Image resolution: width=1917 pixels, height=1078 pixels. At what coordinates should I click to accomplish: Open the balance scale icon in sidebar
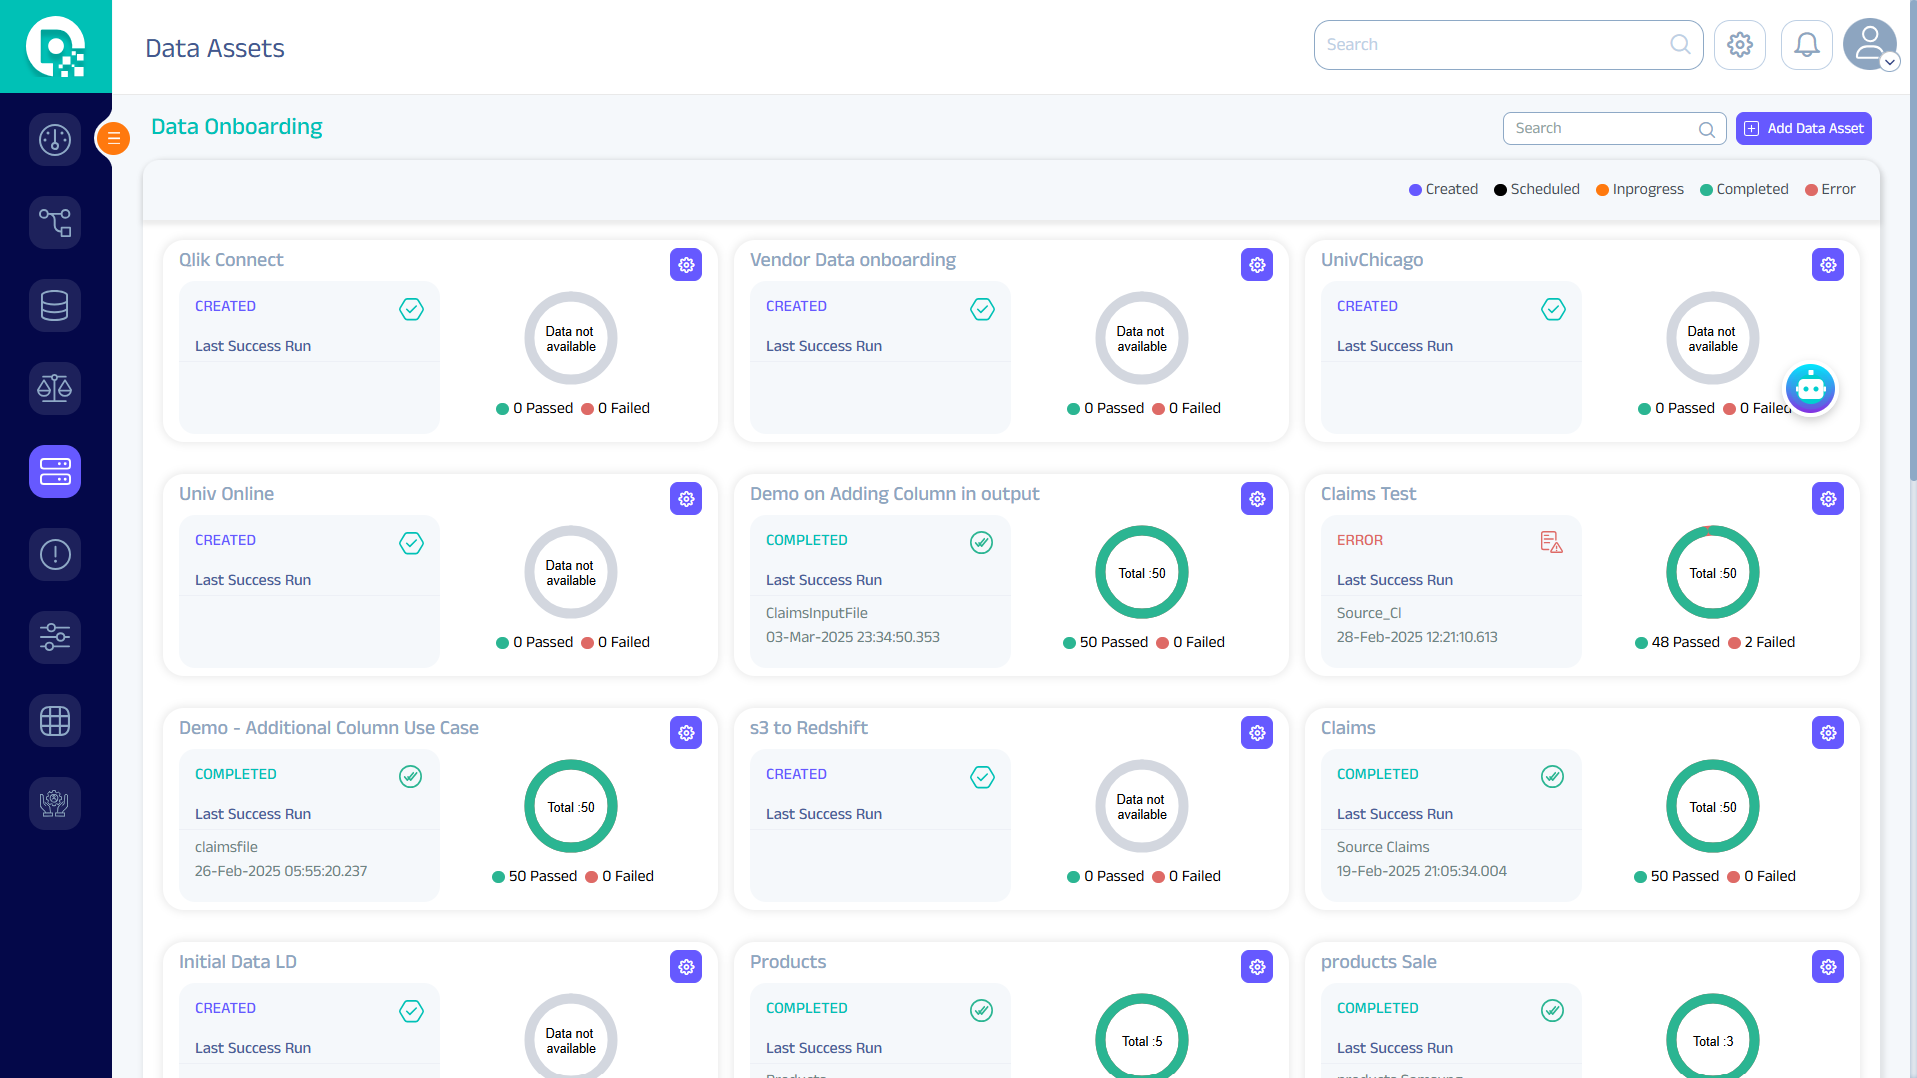tap(55, 388)
